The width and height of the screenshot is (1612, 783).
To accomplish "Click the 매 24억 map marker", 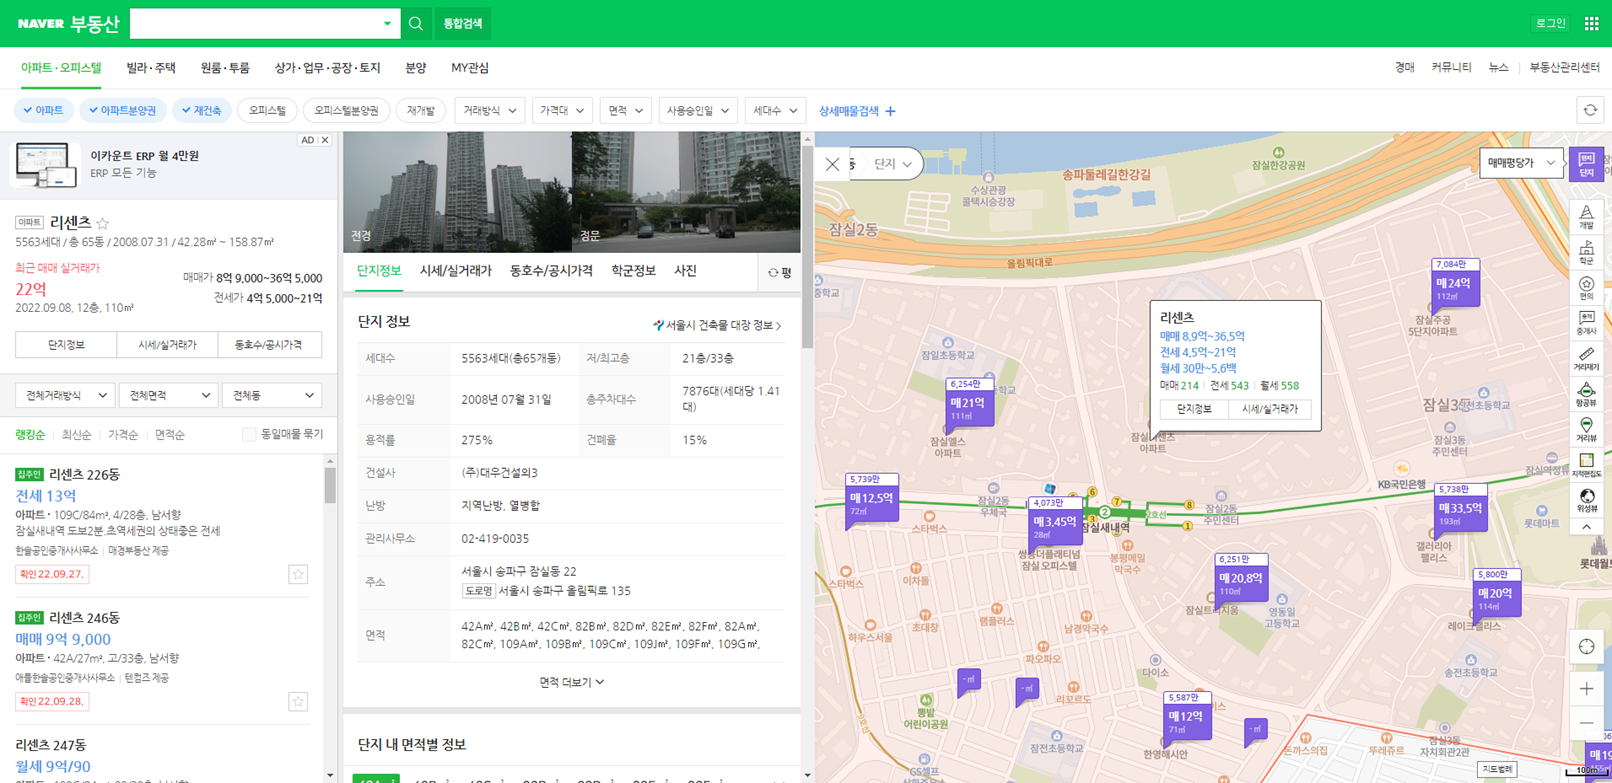I will coord(1455,283).
